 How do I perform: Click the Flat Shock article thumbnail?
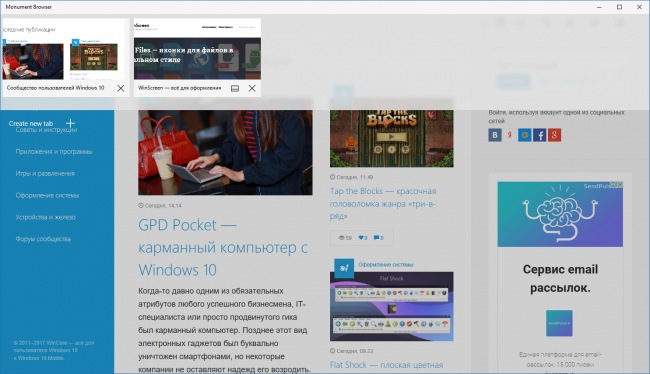391,306
